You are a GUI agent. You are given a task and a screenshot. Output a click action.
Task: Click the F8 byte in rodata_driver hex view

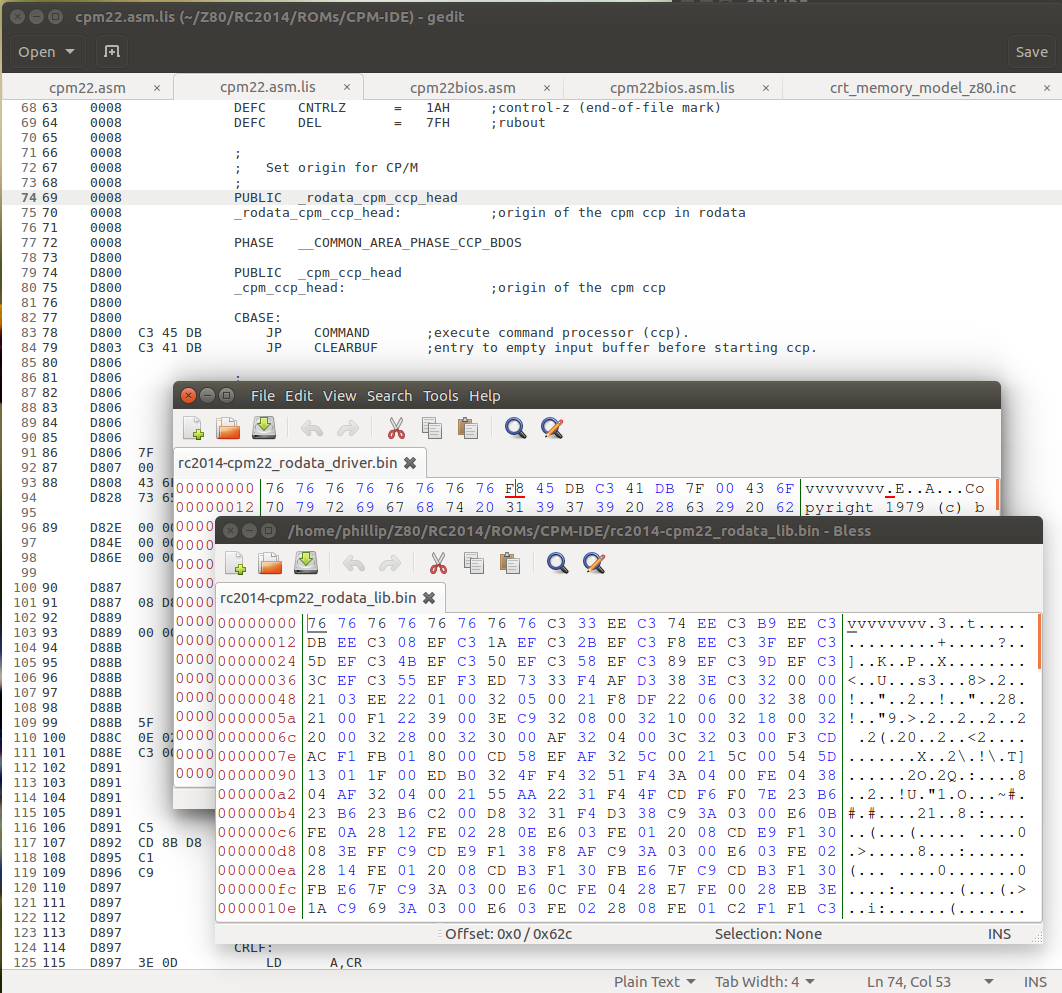515,488
